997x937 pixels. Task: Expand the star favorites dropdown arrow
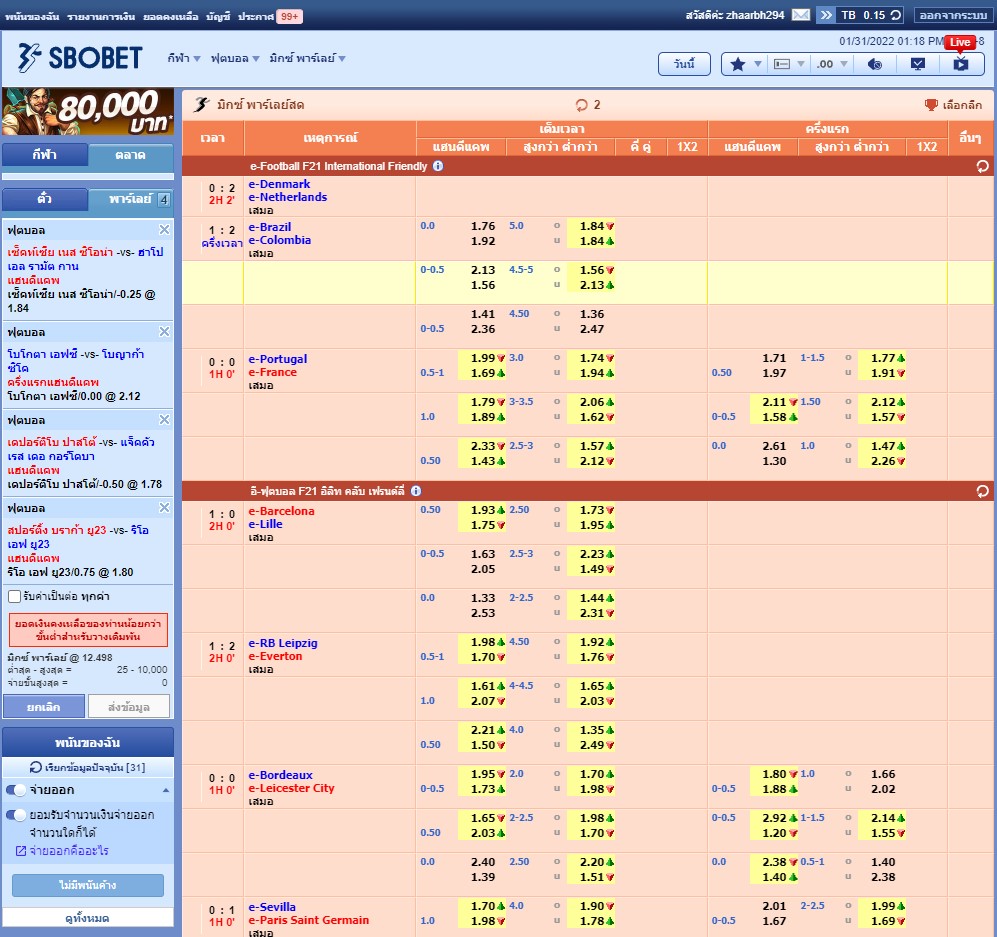coord(757,64)
